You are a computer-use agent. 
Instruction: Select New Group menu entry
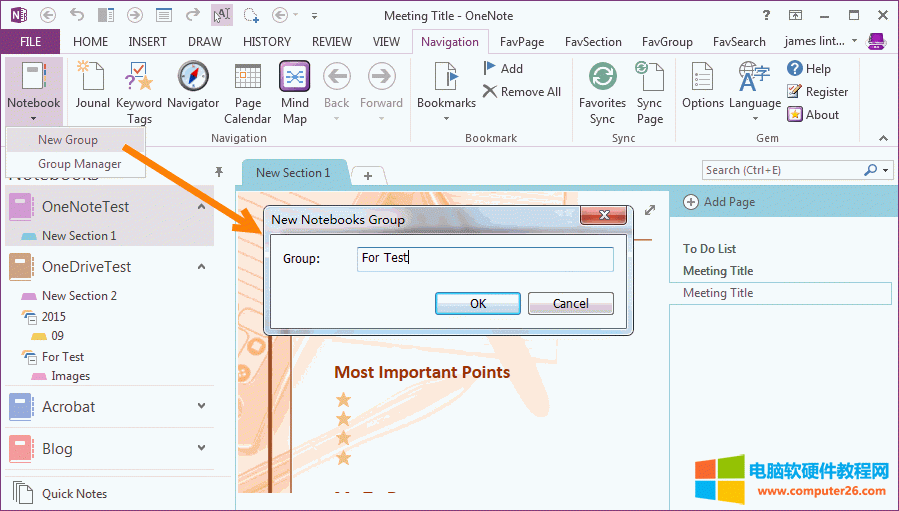point(75,140)
